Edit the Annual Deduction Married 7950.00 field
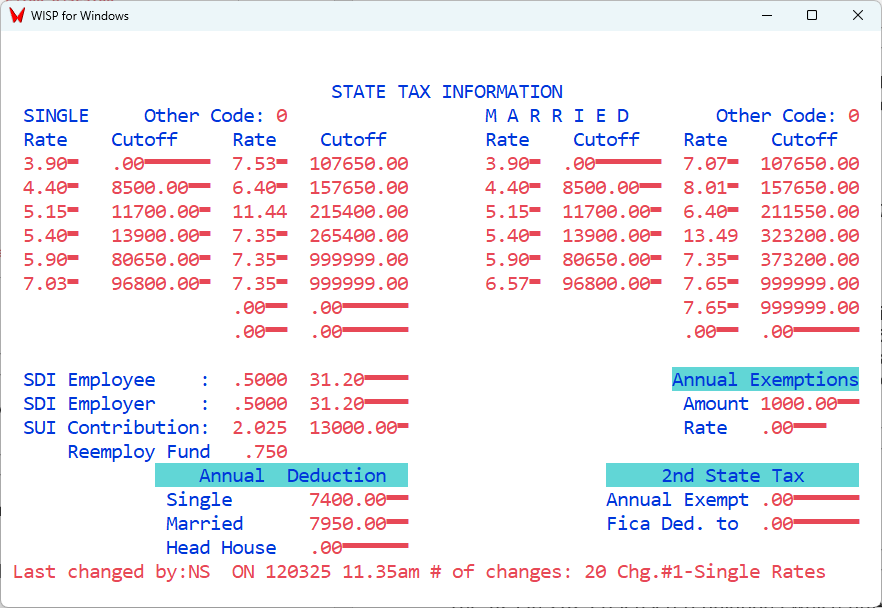Screen dimensions: 882x608 pyautogui.click(x=358, y=524)
